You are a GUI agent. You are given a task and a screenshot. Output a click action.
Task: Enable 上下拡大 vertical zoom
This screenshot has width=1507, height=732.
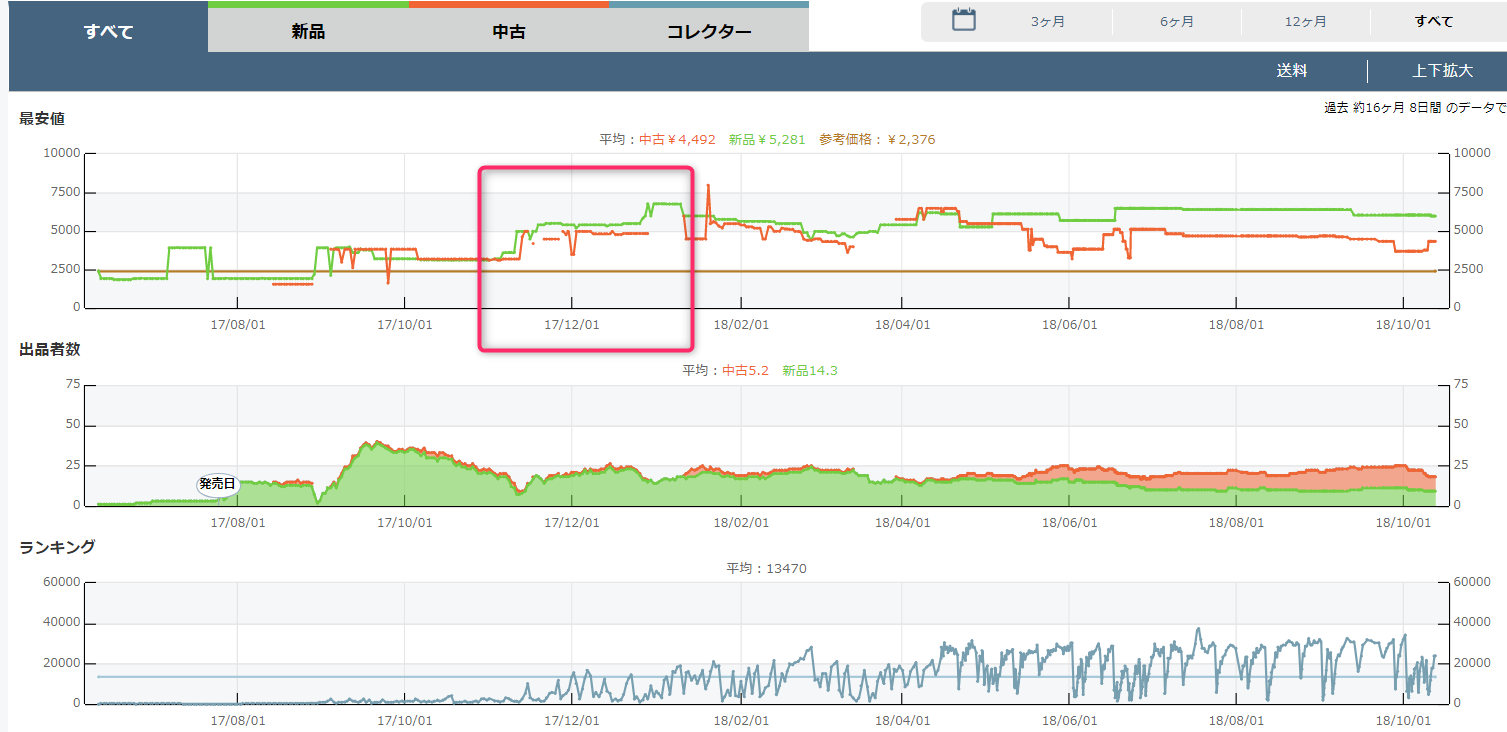point(1442,71)
